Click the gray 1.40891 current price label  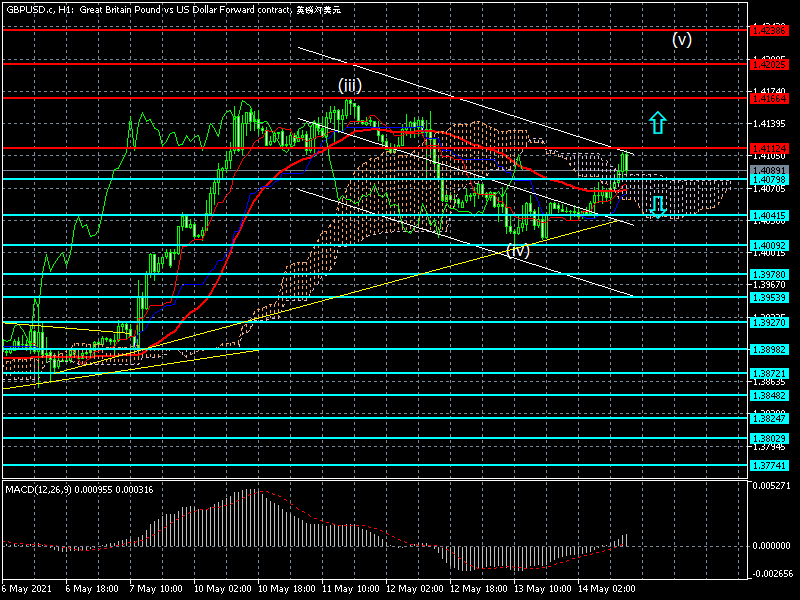coord(769,170)
